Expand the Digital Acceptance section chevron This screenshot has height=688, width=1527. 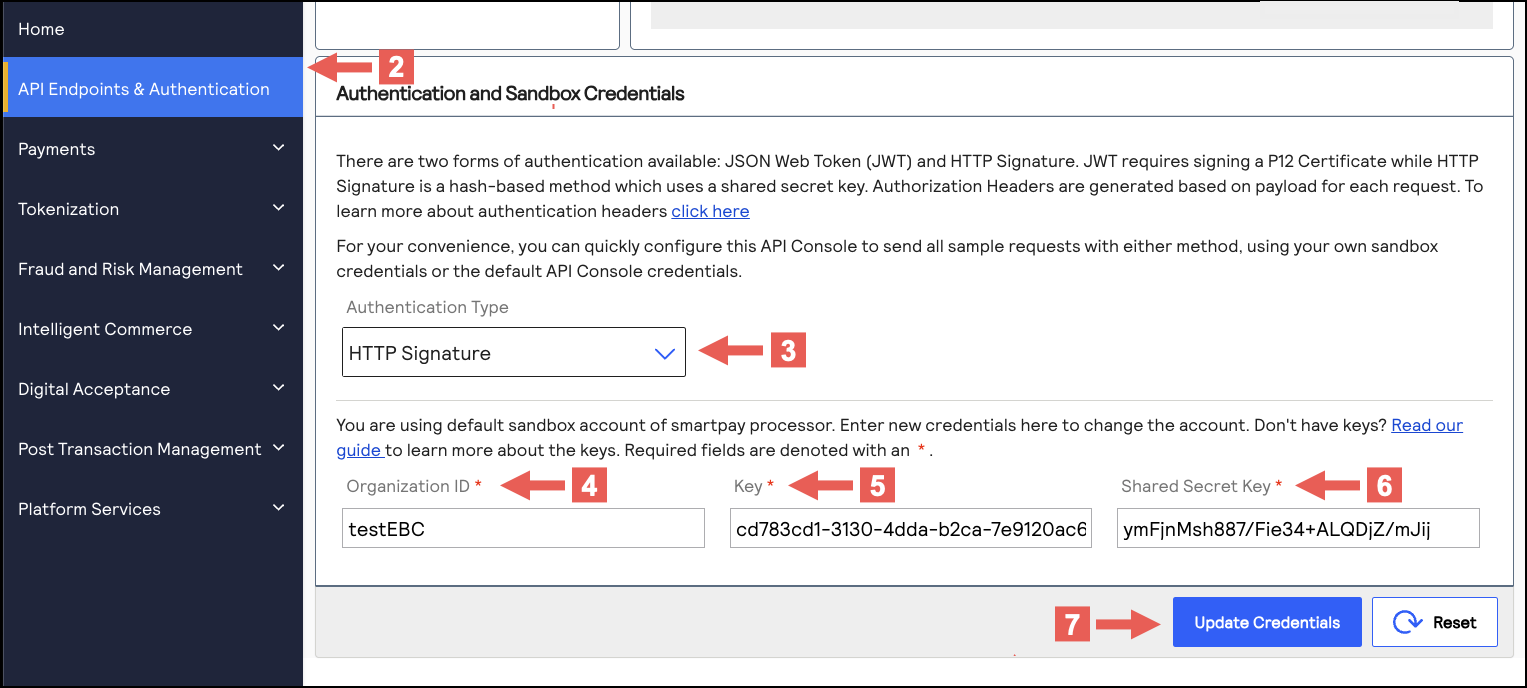click(278, 388)
